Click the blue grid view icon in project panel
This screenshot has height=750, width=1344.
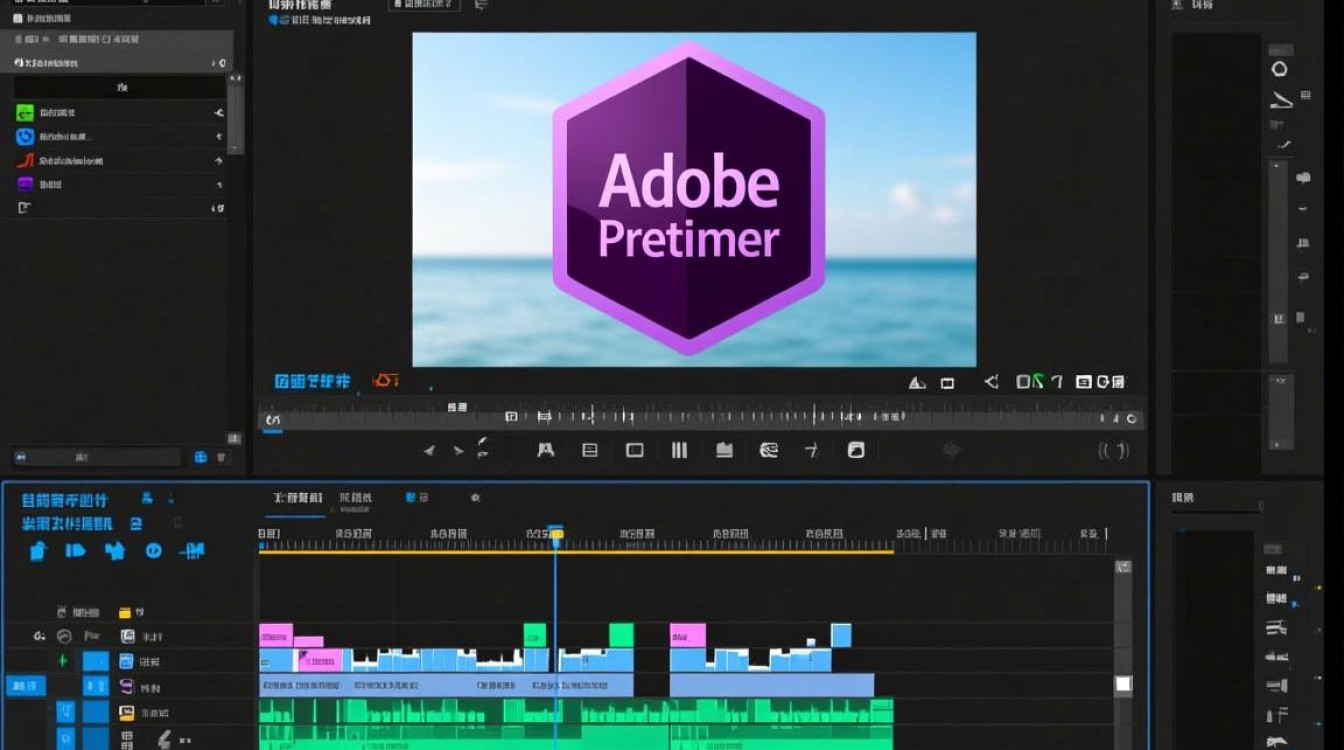coord(200,457)
